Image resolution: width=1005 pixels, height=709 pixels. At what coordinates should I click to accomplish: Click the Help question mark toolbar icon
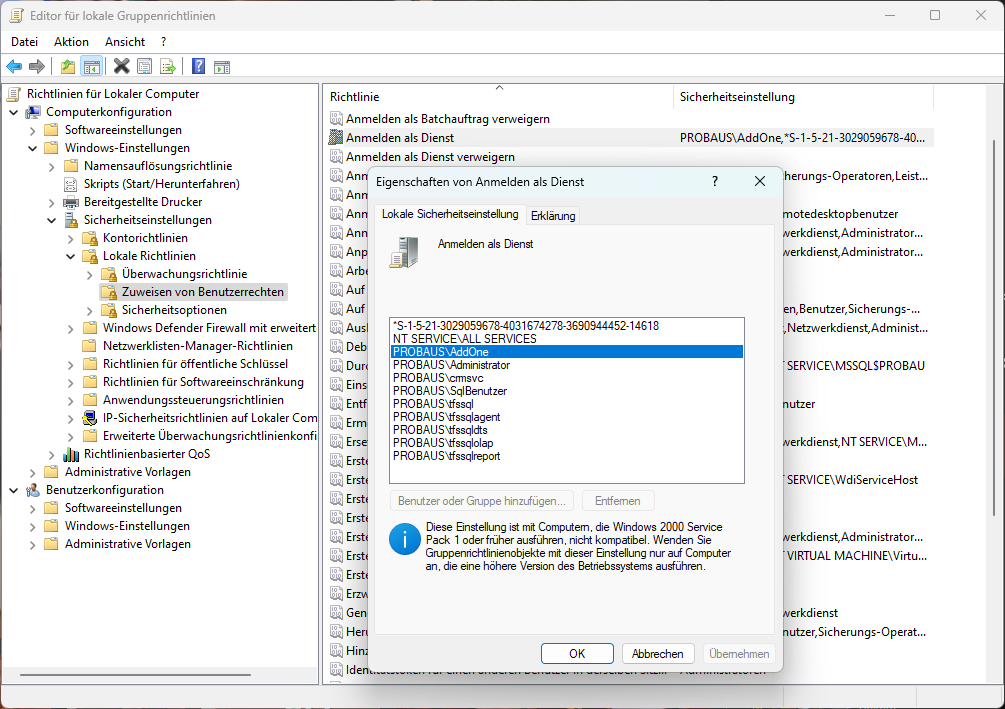197,67
